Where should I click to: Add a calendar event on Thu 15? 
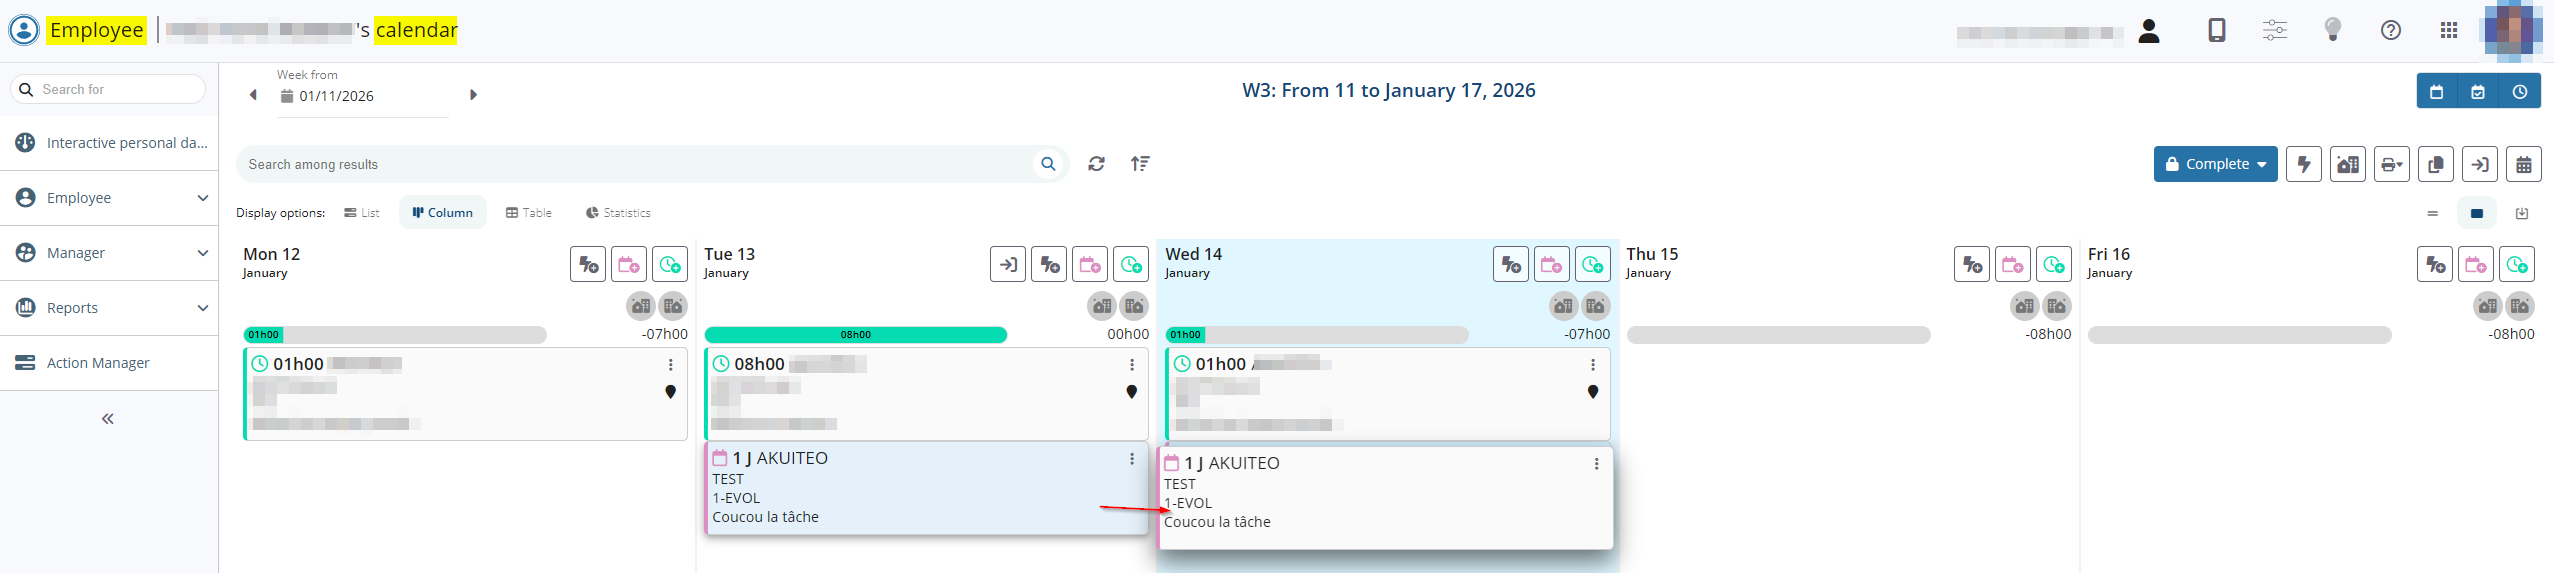click(2013, 265)
